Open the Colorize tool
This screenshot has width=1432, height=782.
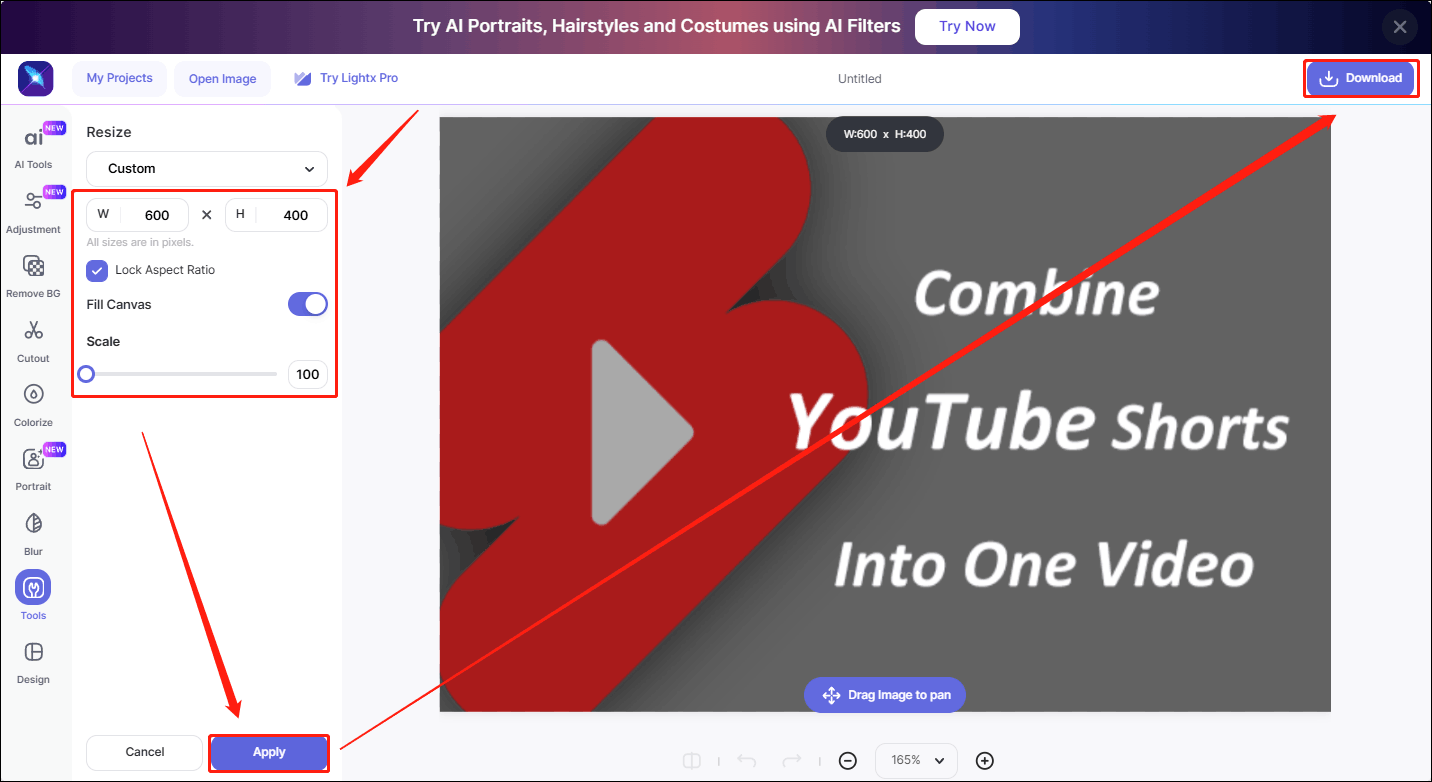[x=33, y=404]
